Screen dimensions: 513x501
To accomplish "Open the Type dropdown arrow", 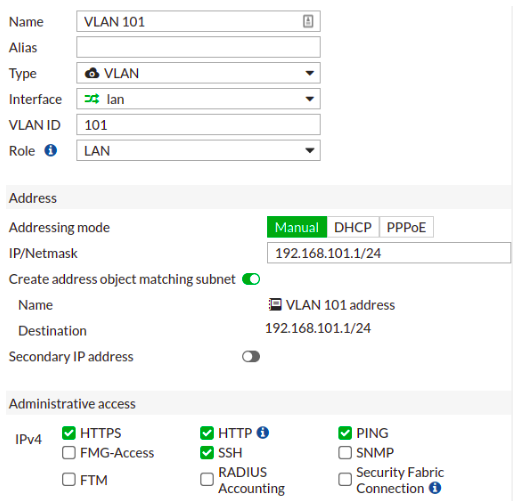I will click(x=310, y=73).
